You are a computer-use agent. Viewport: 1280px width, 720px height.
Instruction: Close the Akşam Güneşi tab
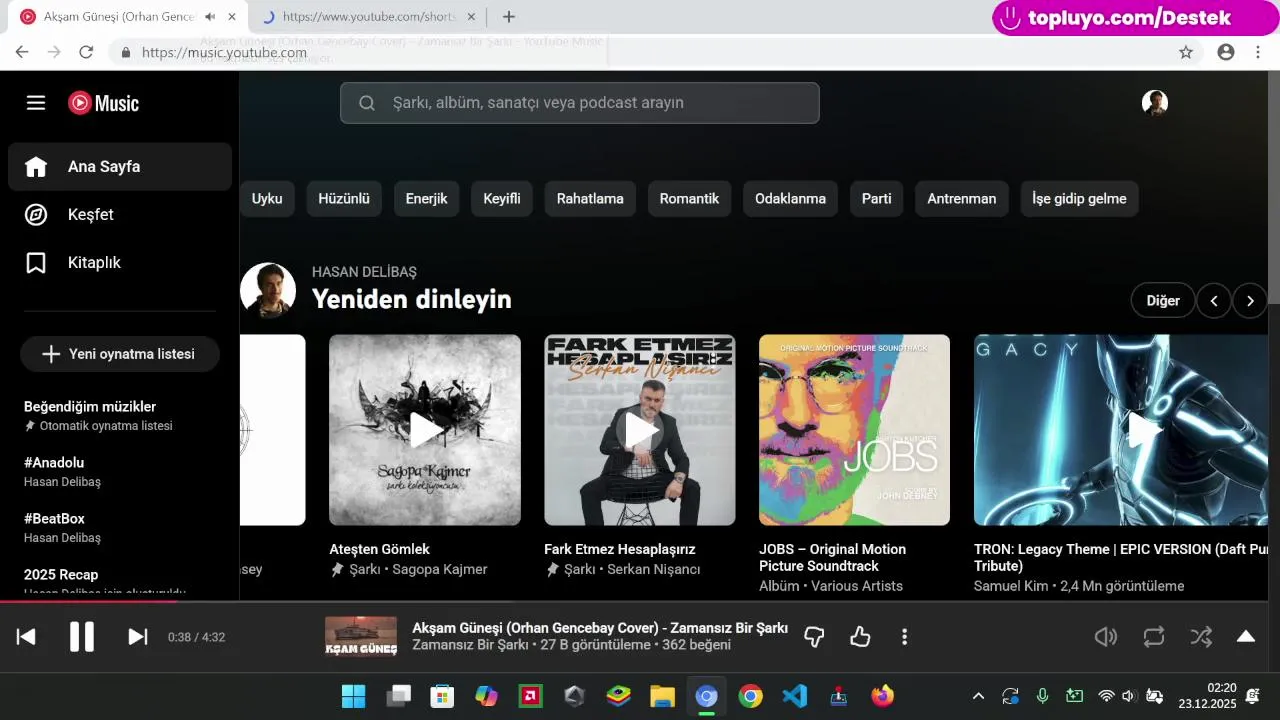(x=232, y=17)
